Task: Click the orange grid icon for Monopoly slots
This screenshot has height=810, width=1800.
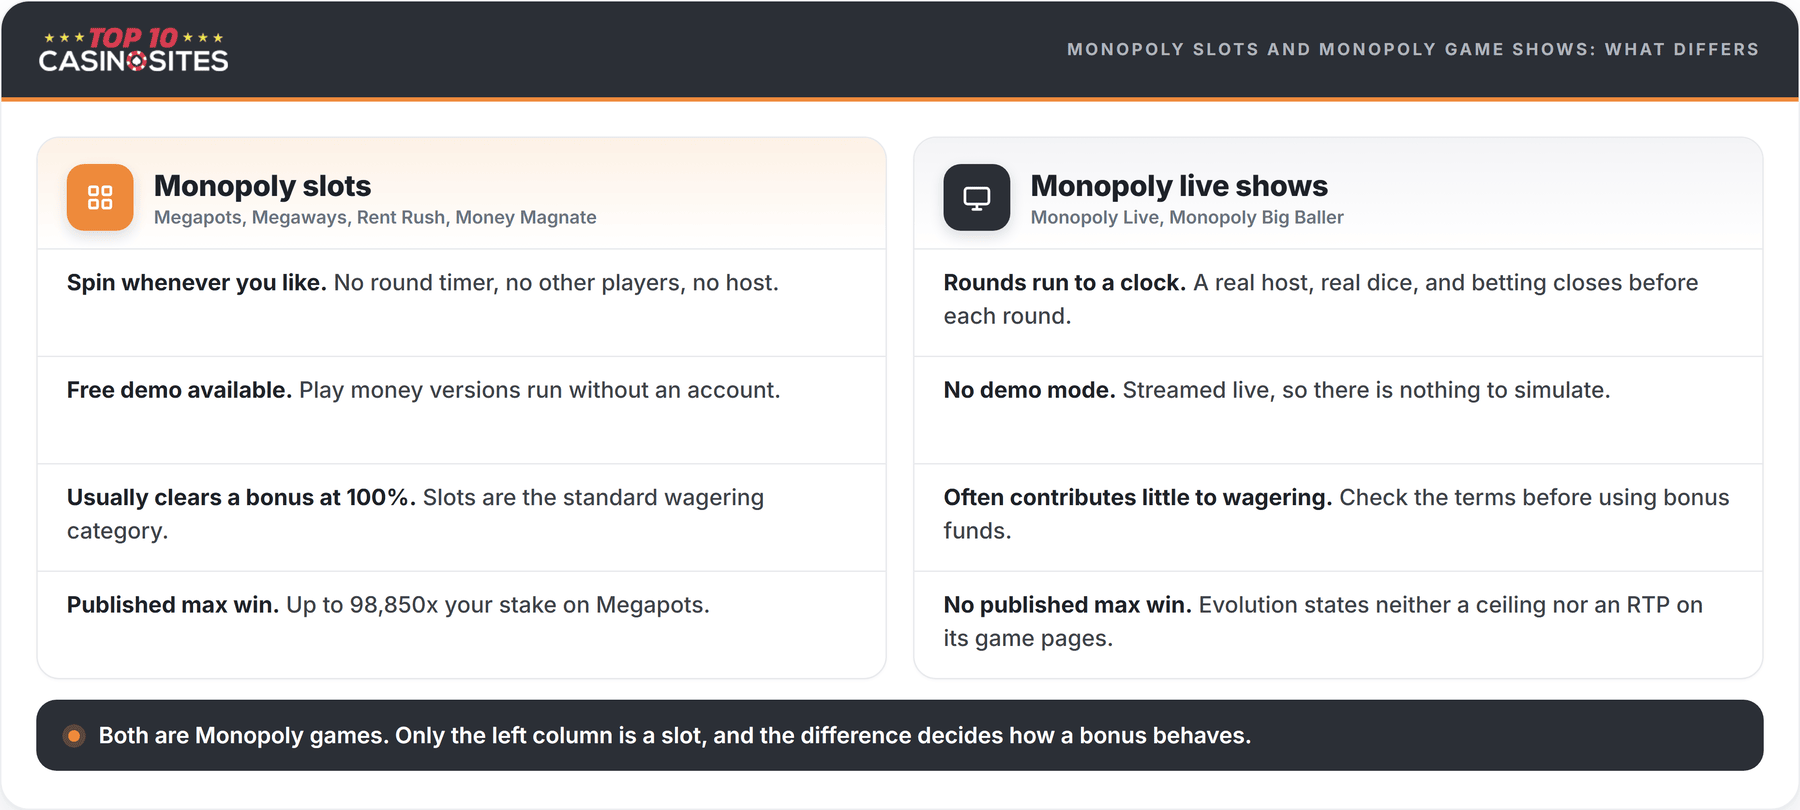Action: click(100, 197)
